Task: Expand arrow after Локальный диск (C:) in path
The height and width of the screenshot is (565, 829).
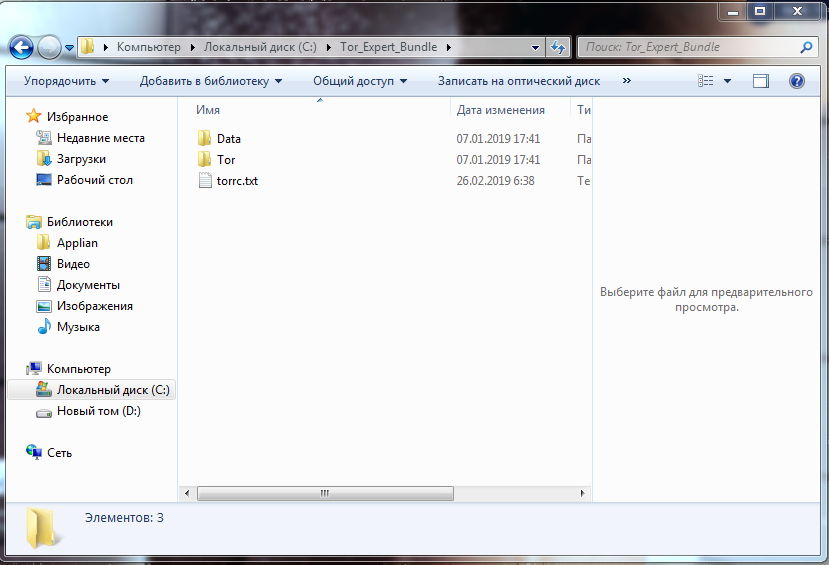Action: click(x=329, y=48)
